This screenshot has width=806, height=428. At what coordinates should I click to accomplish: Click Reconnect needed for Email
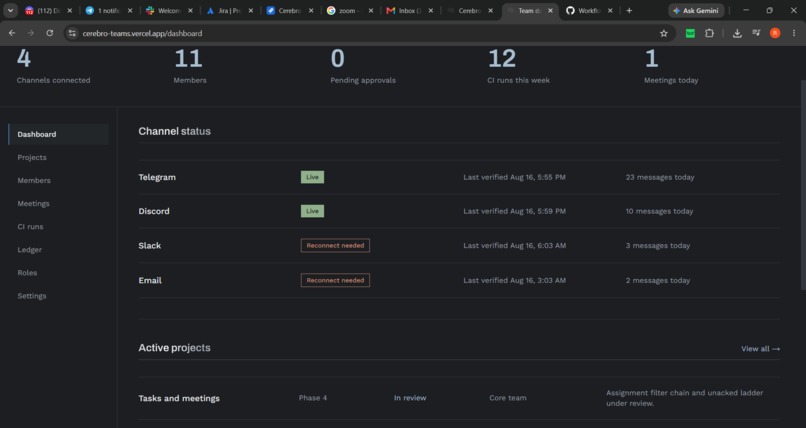pos(335,281)
